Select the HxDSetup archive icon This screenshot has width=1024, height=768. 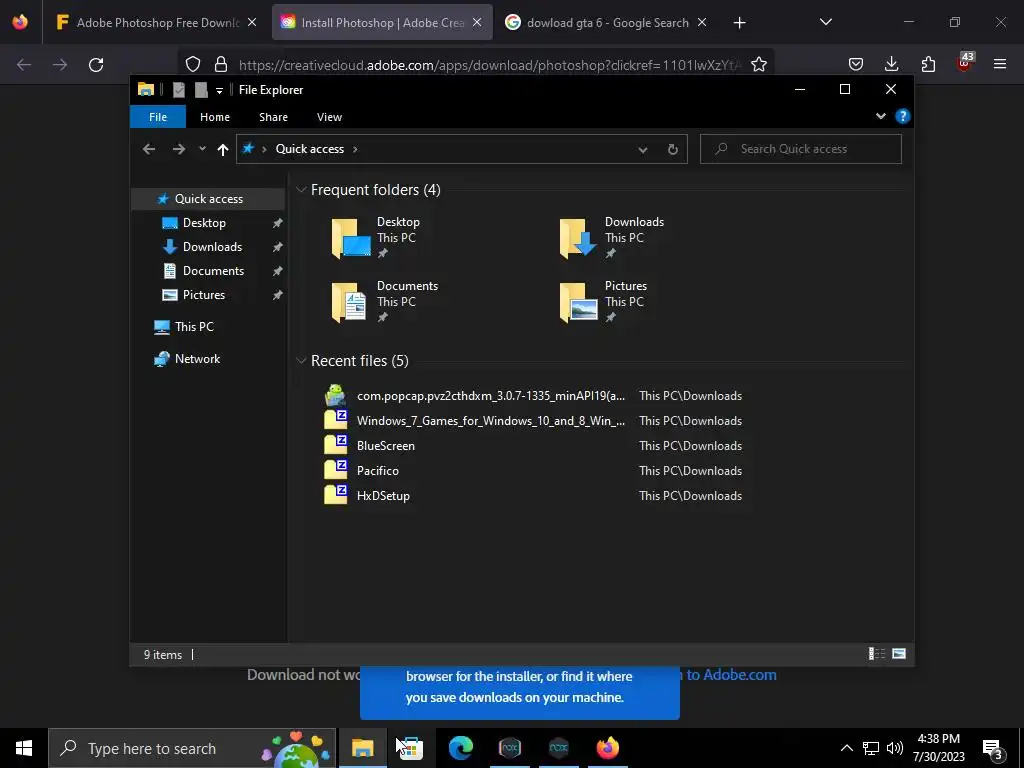(336, 494)
